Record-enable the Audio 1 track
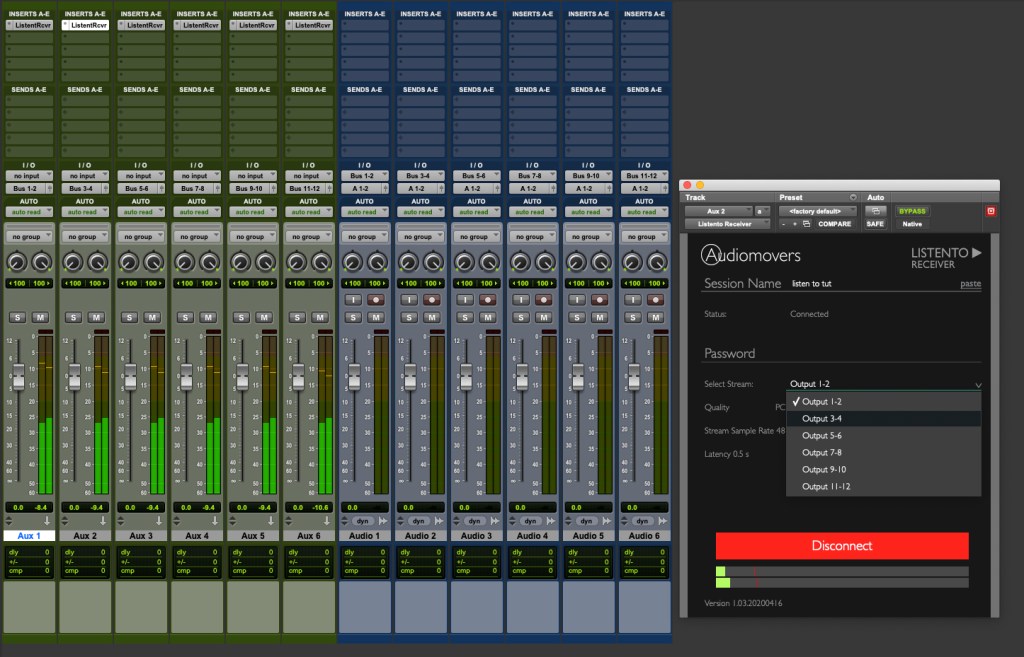 (x=376, y=299)
